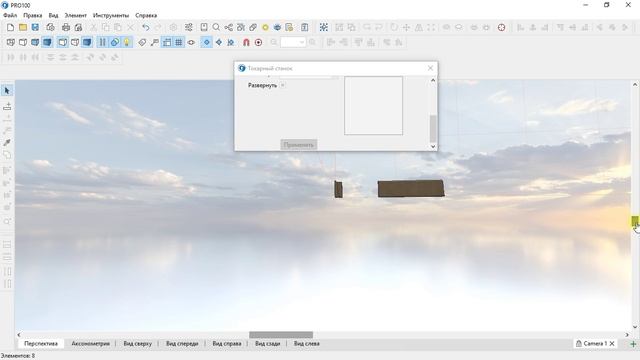Click the yellow circle icon in the top toolbar
The width and height of the screenshot is (640, 360).
[265, 27]
